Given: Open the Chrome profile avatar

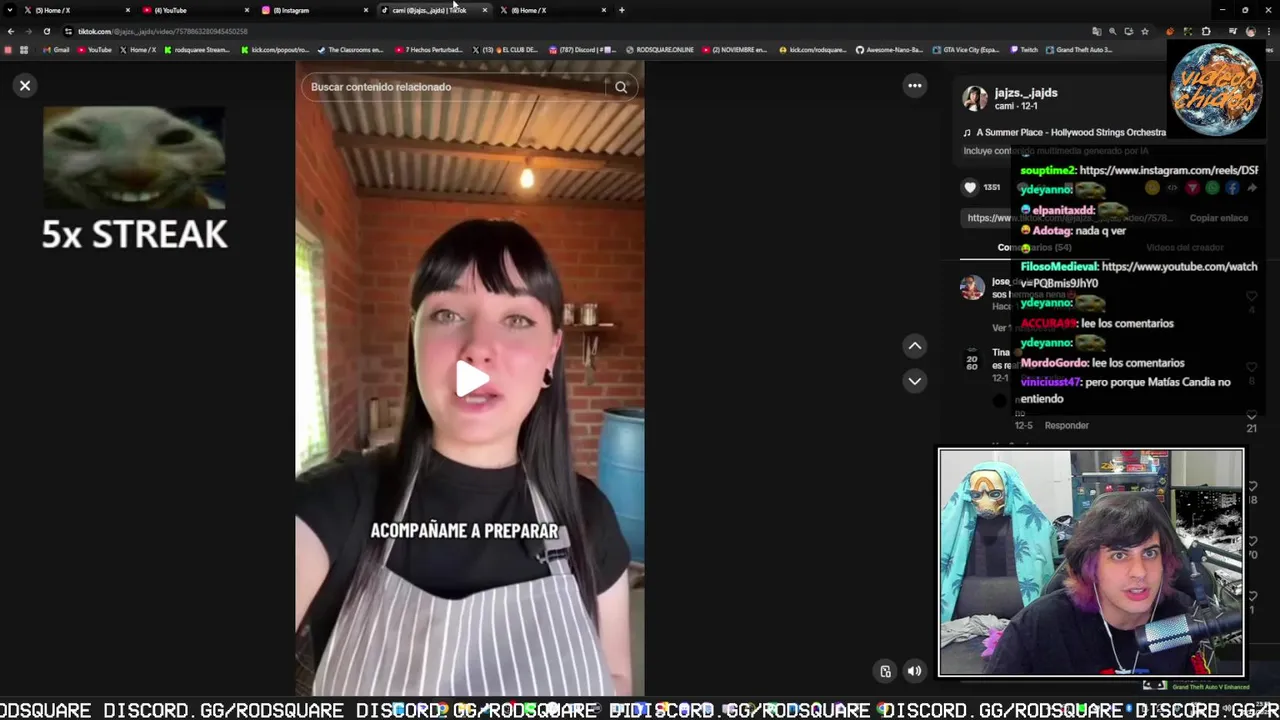Looking at the screenshot, I should tap(1250, 31).
